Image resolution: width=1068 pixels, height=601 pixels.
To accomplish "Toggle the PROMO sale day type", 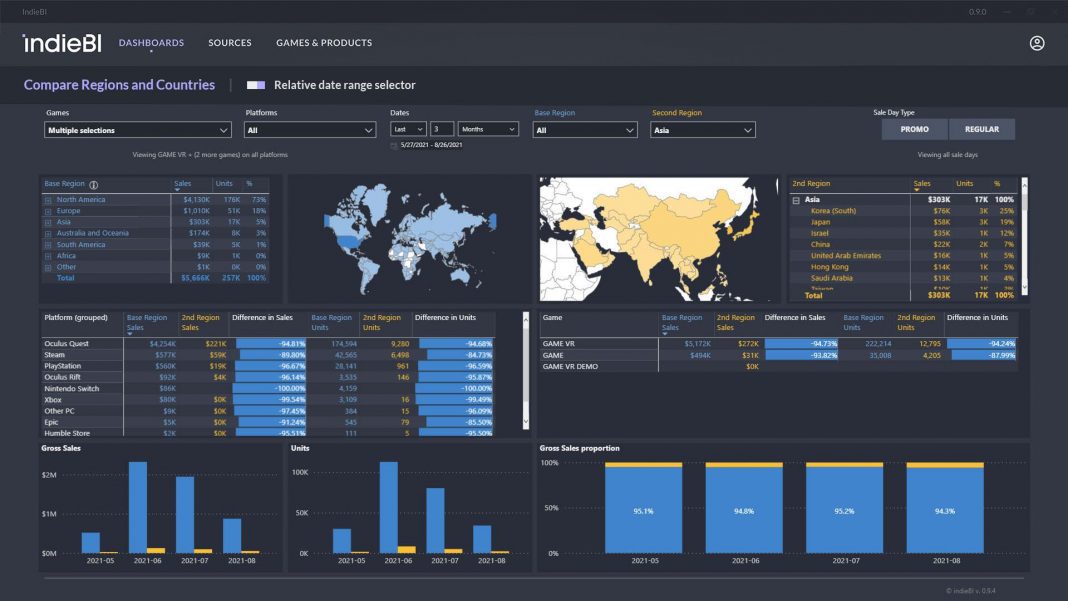I will click(914, 129).
